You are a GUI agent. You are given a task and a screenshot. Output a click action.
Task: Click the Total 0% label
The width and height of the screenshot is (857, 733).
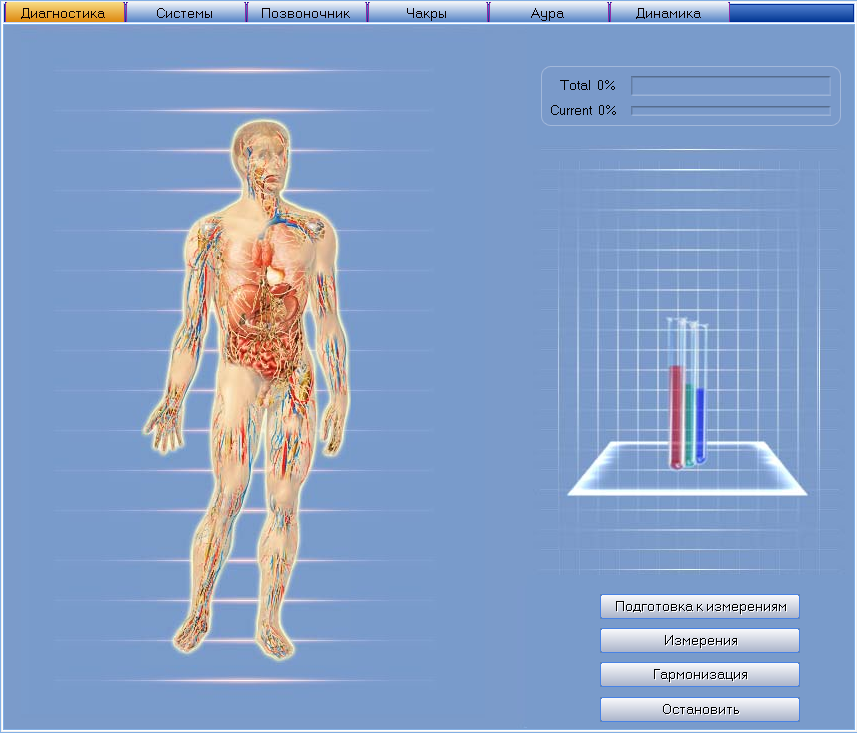point(588,85)
